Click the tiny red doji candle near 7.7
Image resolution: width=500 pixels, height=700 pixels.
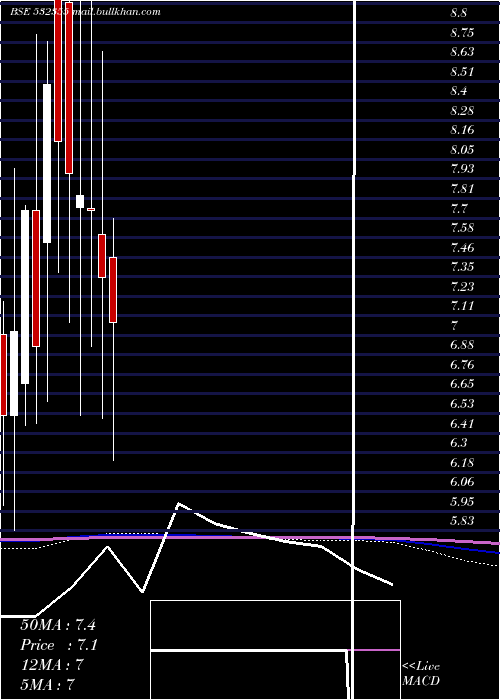click(91, 209)
